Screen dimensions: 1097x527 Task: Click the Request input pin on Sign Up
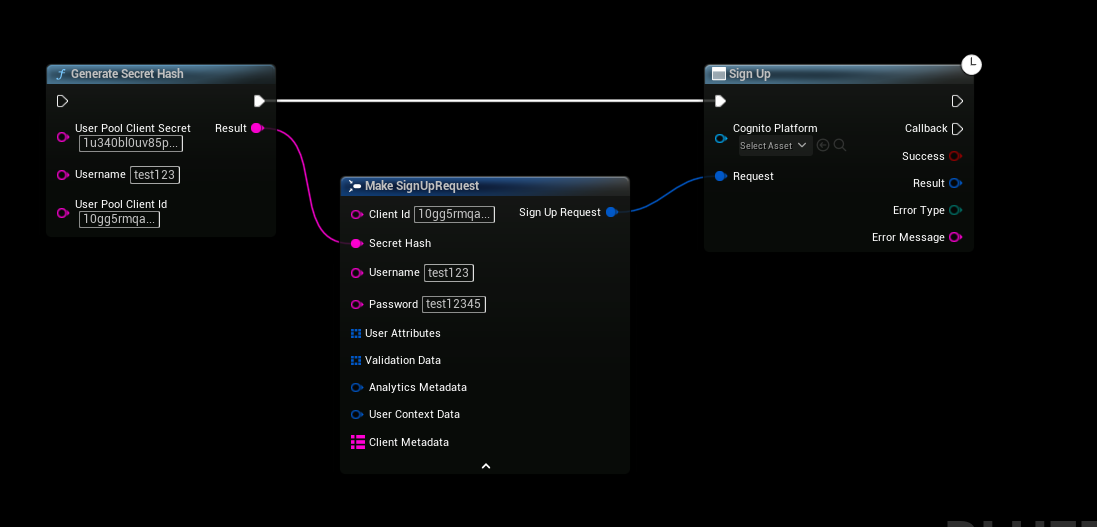coord(720,176)
